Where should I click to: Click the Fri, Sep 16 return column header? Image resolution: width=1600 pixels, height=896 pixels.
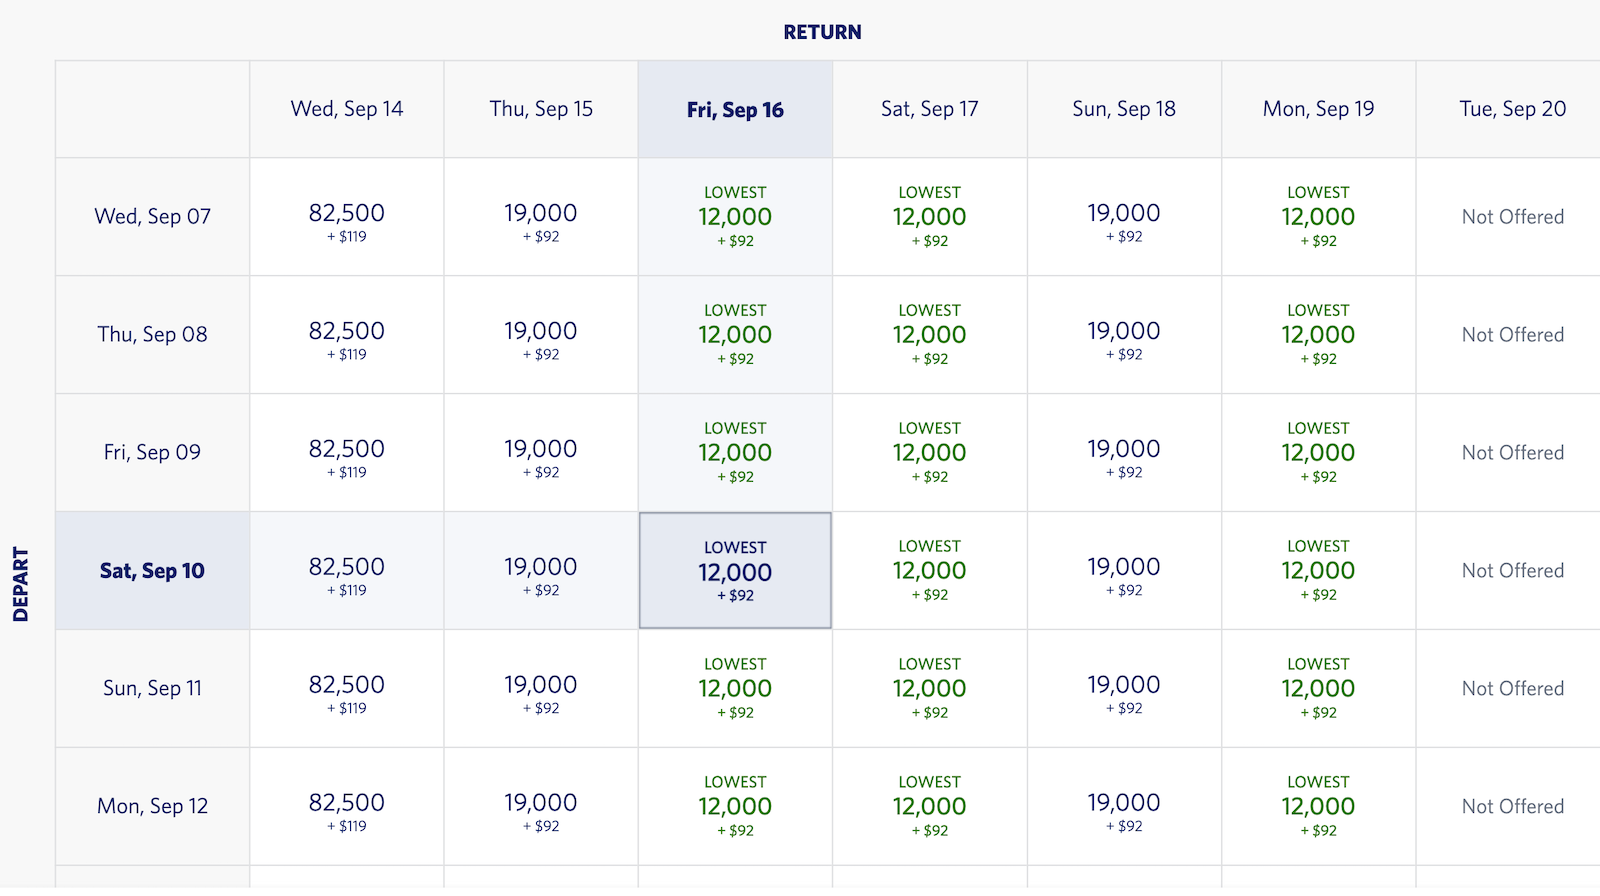click(x=734, y=109)
